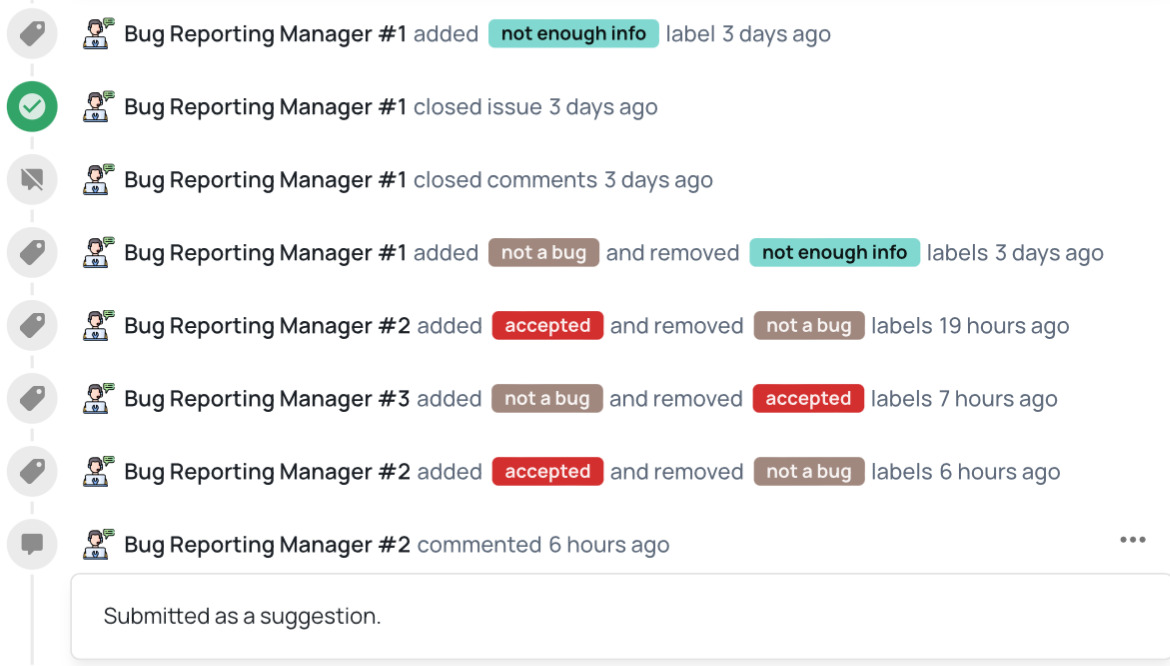
Task: Click avatar of Manager #3
Action: [x=98, y=399]
